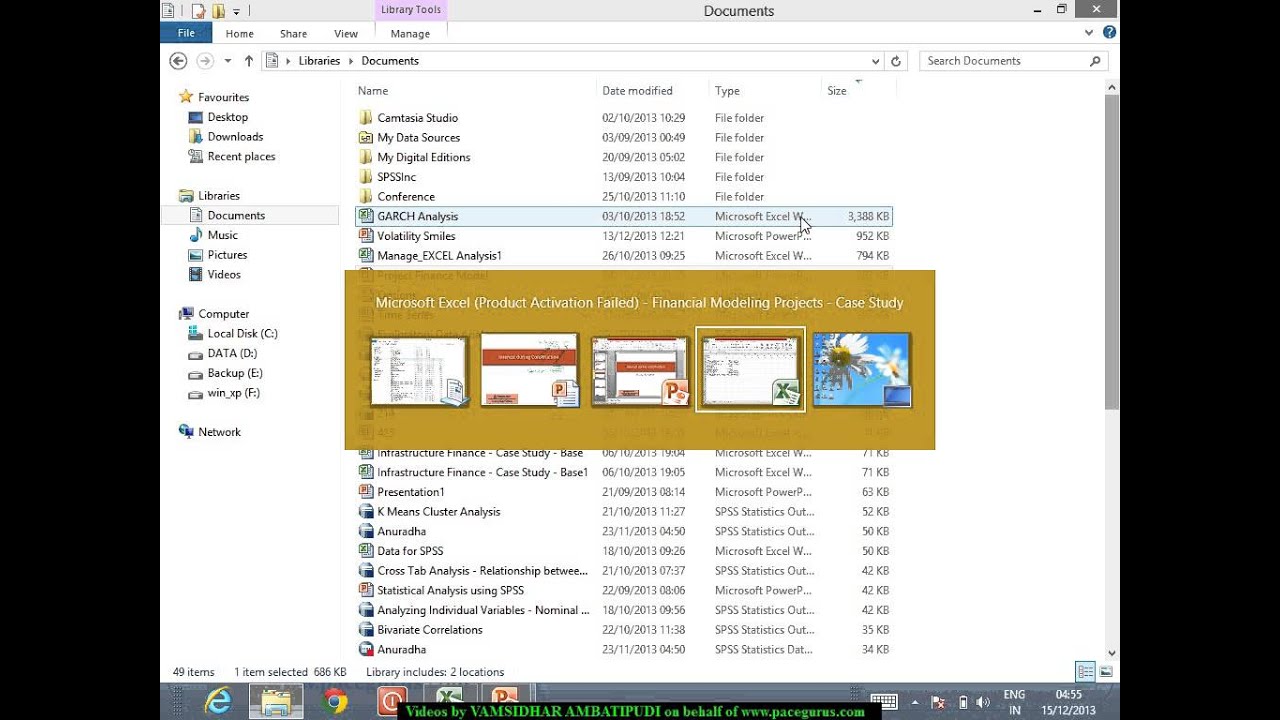Expand the arrow after Libraries breadcrumb

pyautogui.click(x=351, y=61)
